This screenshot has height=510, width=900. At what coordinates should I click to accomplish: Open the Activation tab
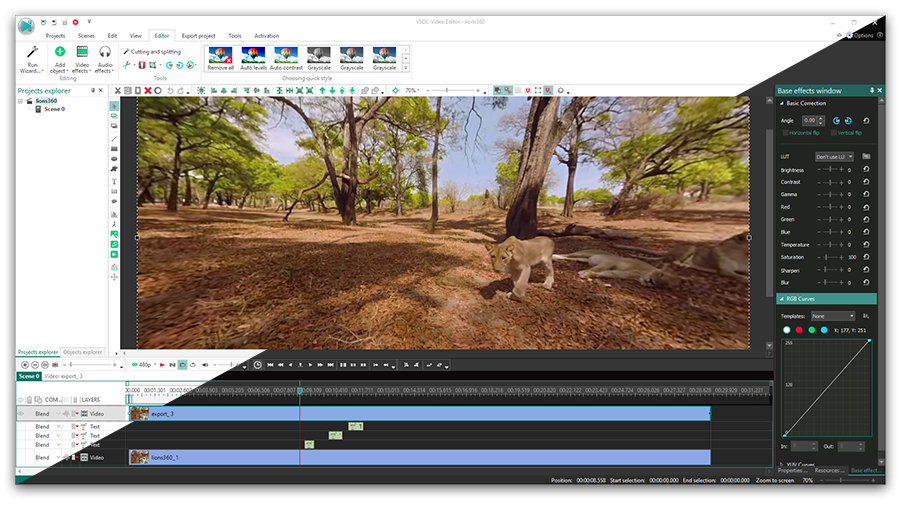pos(266,36)
